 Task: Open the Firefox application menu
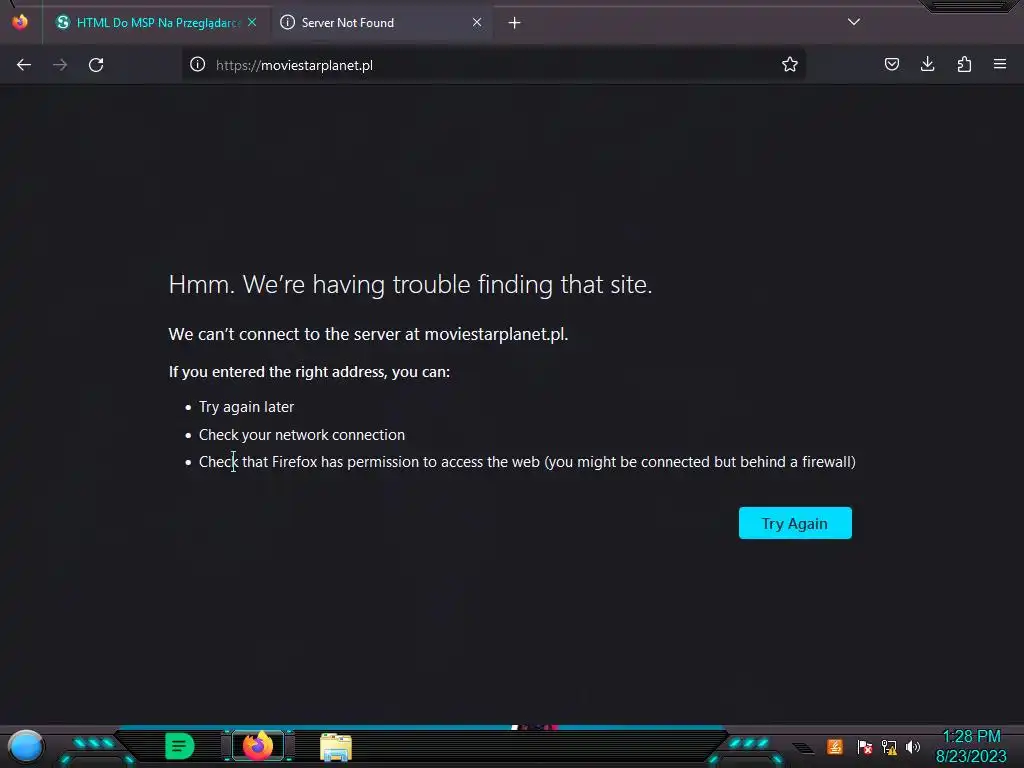[1000, 64]
